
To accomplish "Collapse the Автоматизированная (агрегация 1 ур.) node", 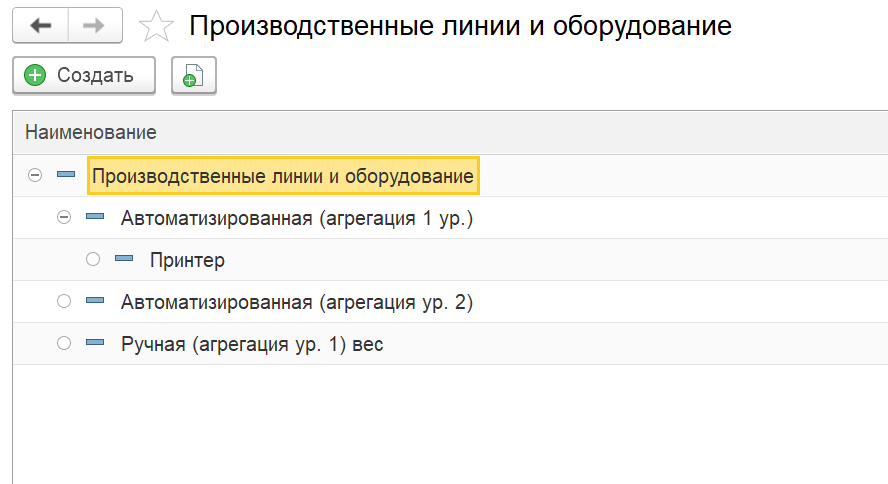I will click(x=65, y=217).
